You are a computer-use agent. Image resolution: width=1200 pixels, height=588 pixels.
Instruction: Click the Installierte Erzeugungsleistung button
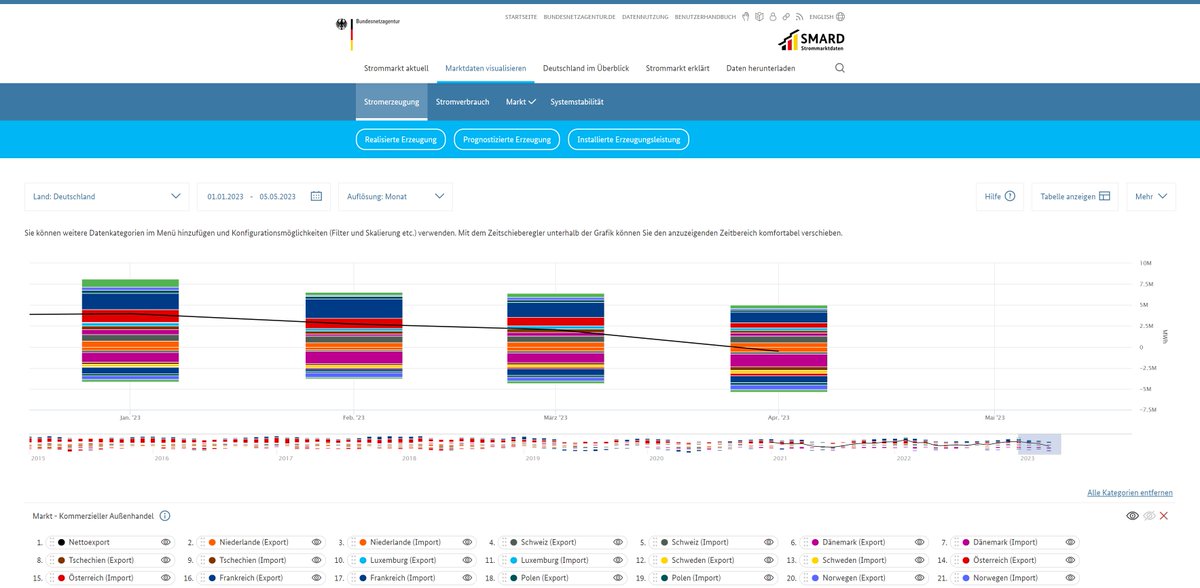629,140
